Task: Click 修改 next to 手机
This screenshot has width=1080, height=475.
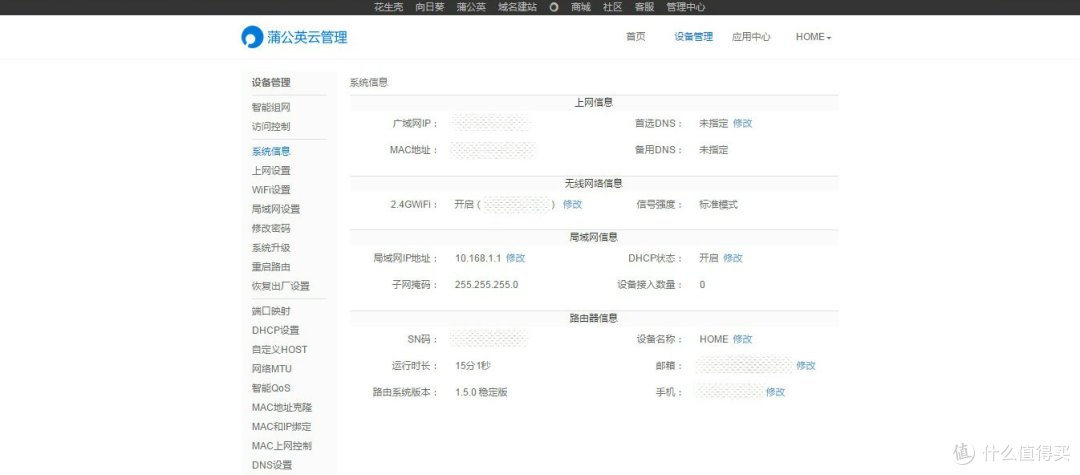Action: 776,392
